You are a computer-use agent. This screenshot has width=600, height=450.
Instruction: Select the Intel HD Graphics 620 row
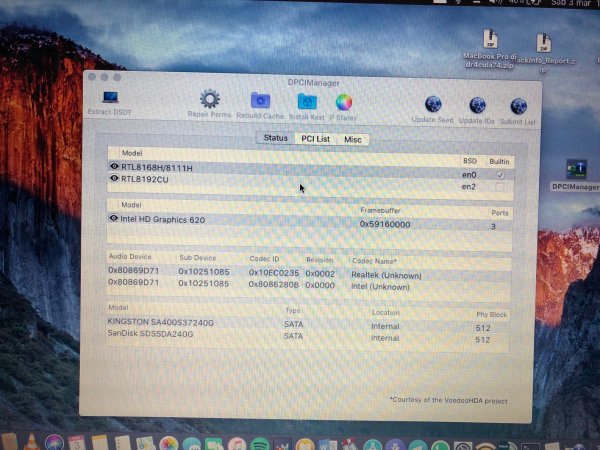pyautogui.click(x=310, y=222)
